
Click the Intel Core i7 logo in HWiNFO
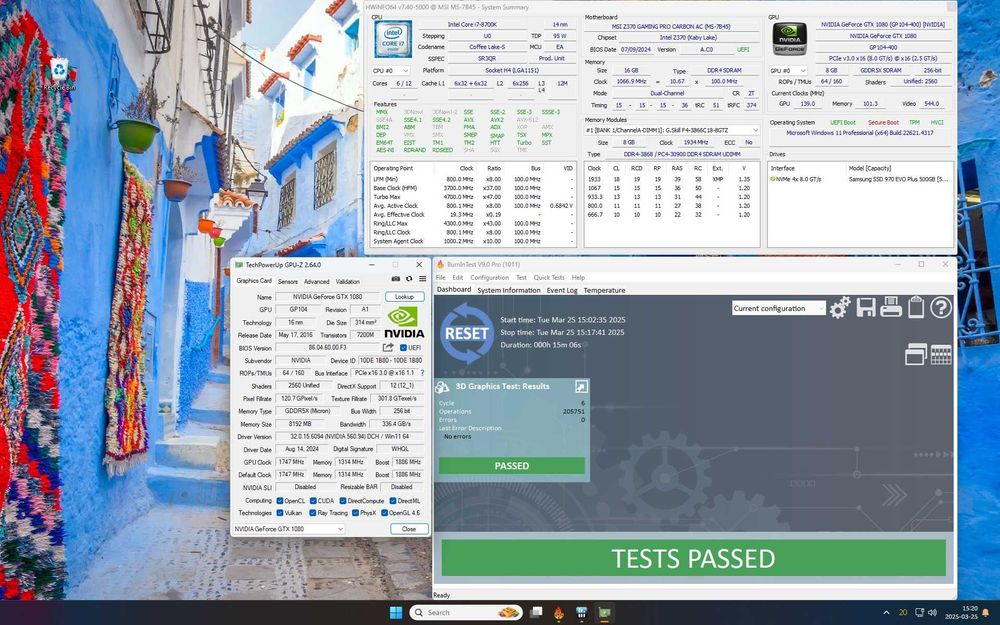393,39
